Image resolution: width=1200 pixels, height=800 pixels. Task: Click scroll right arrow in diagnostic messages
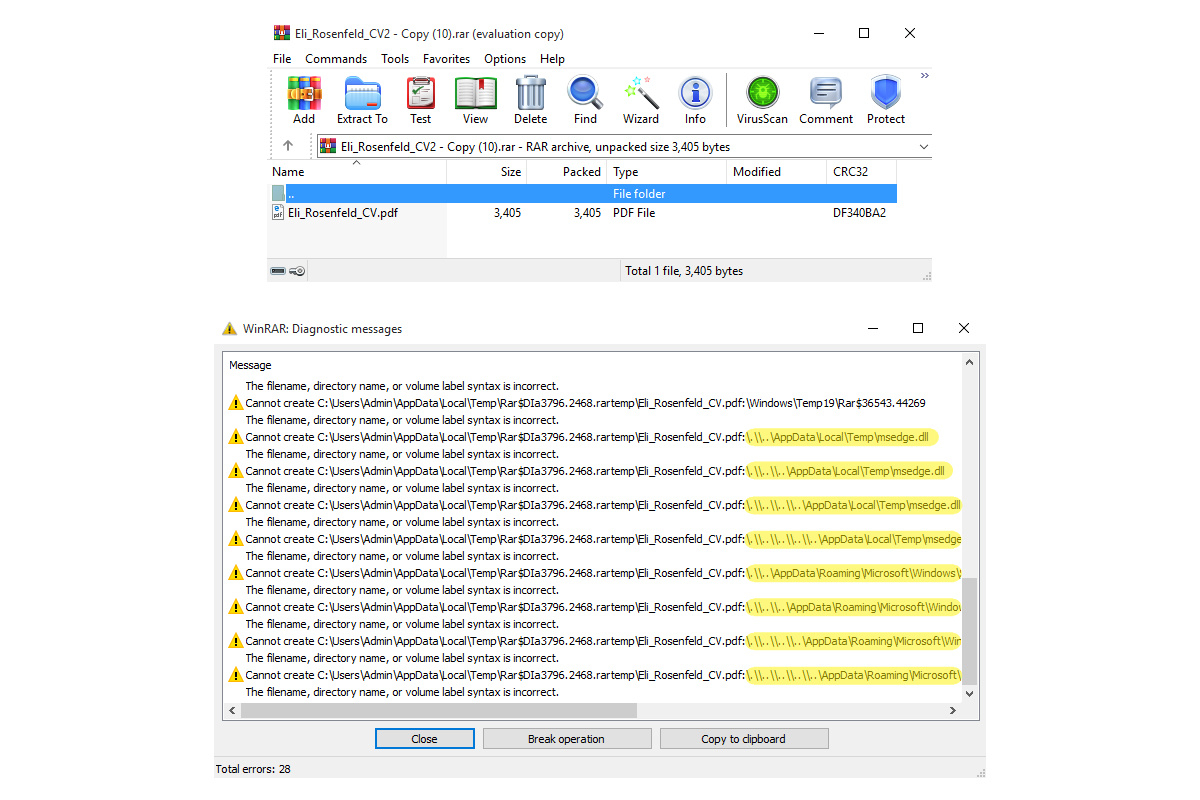point(952,710)
